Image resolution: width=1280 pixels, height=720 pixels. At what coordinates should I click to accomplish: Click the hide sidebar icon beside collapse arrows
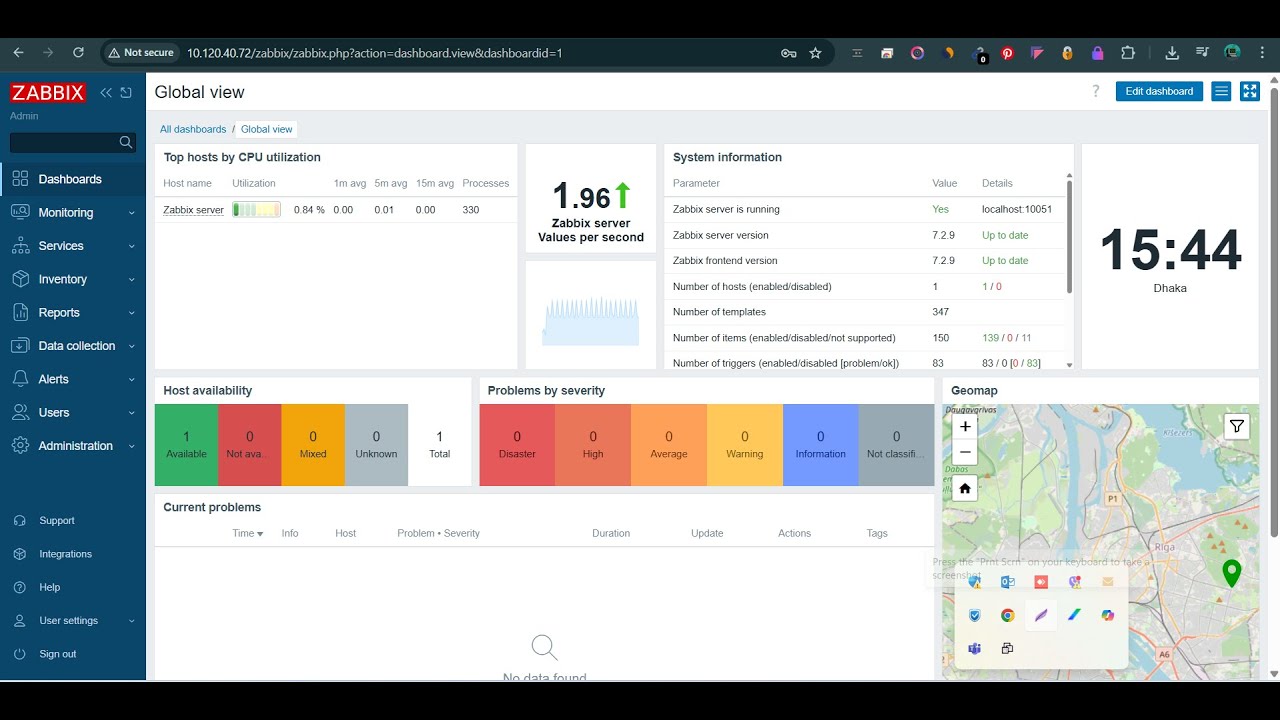pyautogui.click(x=126, y=93)
